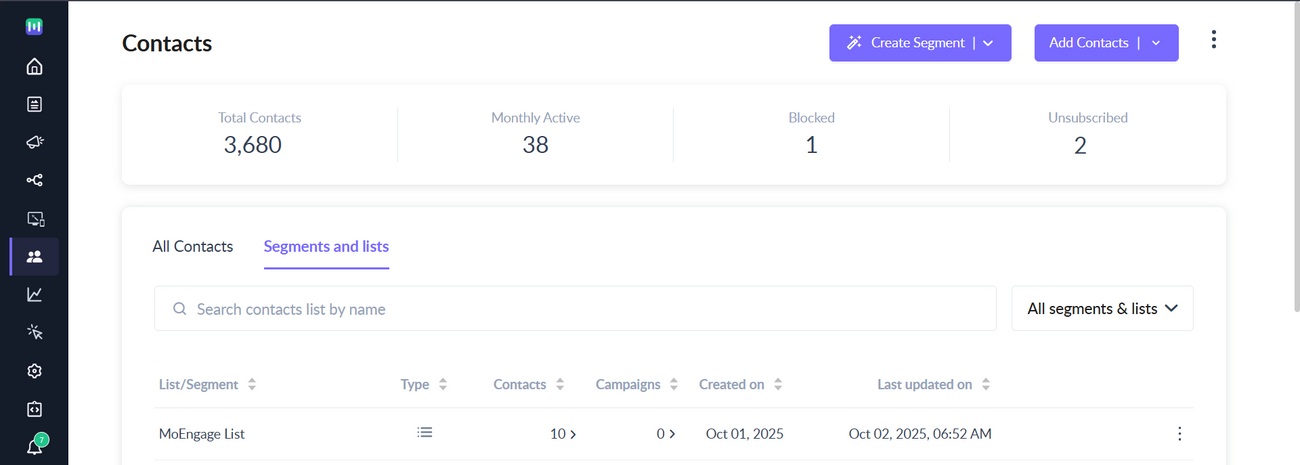Select the Contacts people icon in sidebar
Screen dimensions: 1300x465
point(34,257)
